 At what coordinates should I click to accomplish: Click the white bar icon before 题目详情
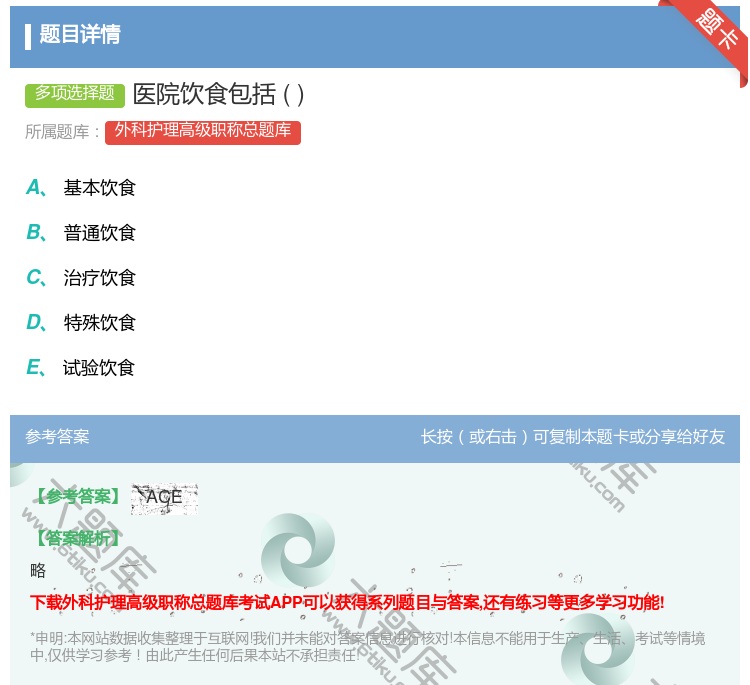point(28,36)
